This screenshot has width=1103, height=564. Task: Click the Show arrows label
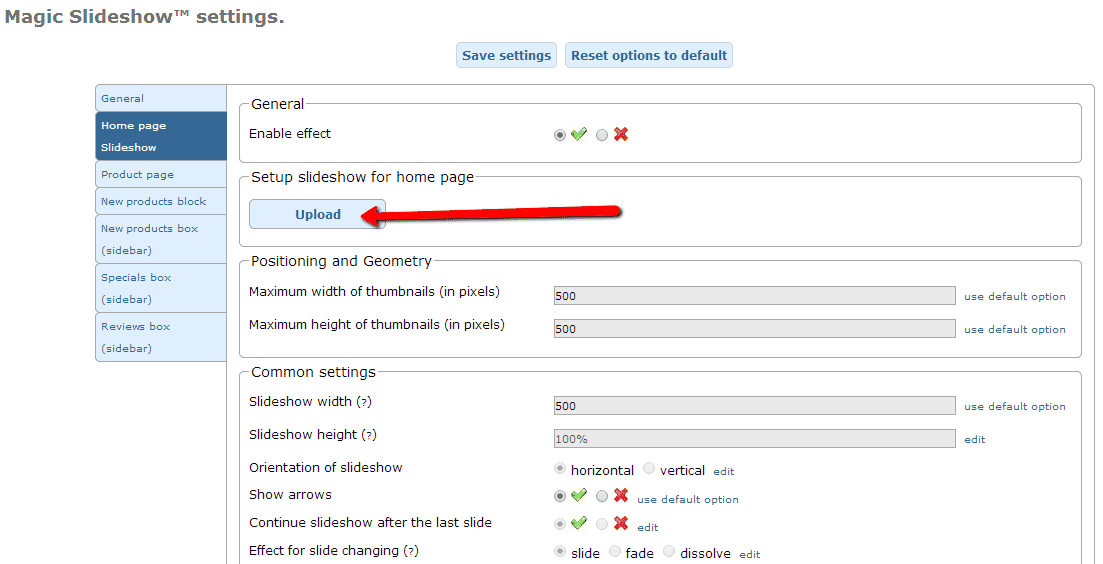[x=290, y=495]
